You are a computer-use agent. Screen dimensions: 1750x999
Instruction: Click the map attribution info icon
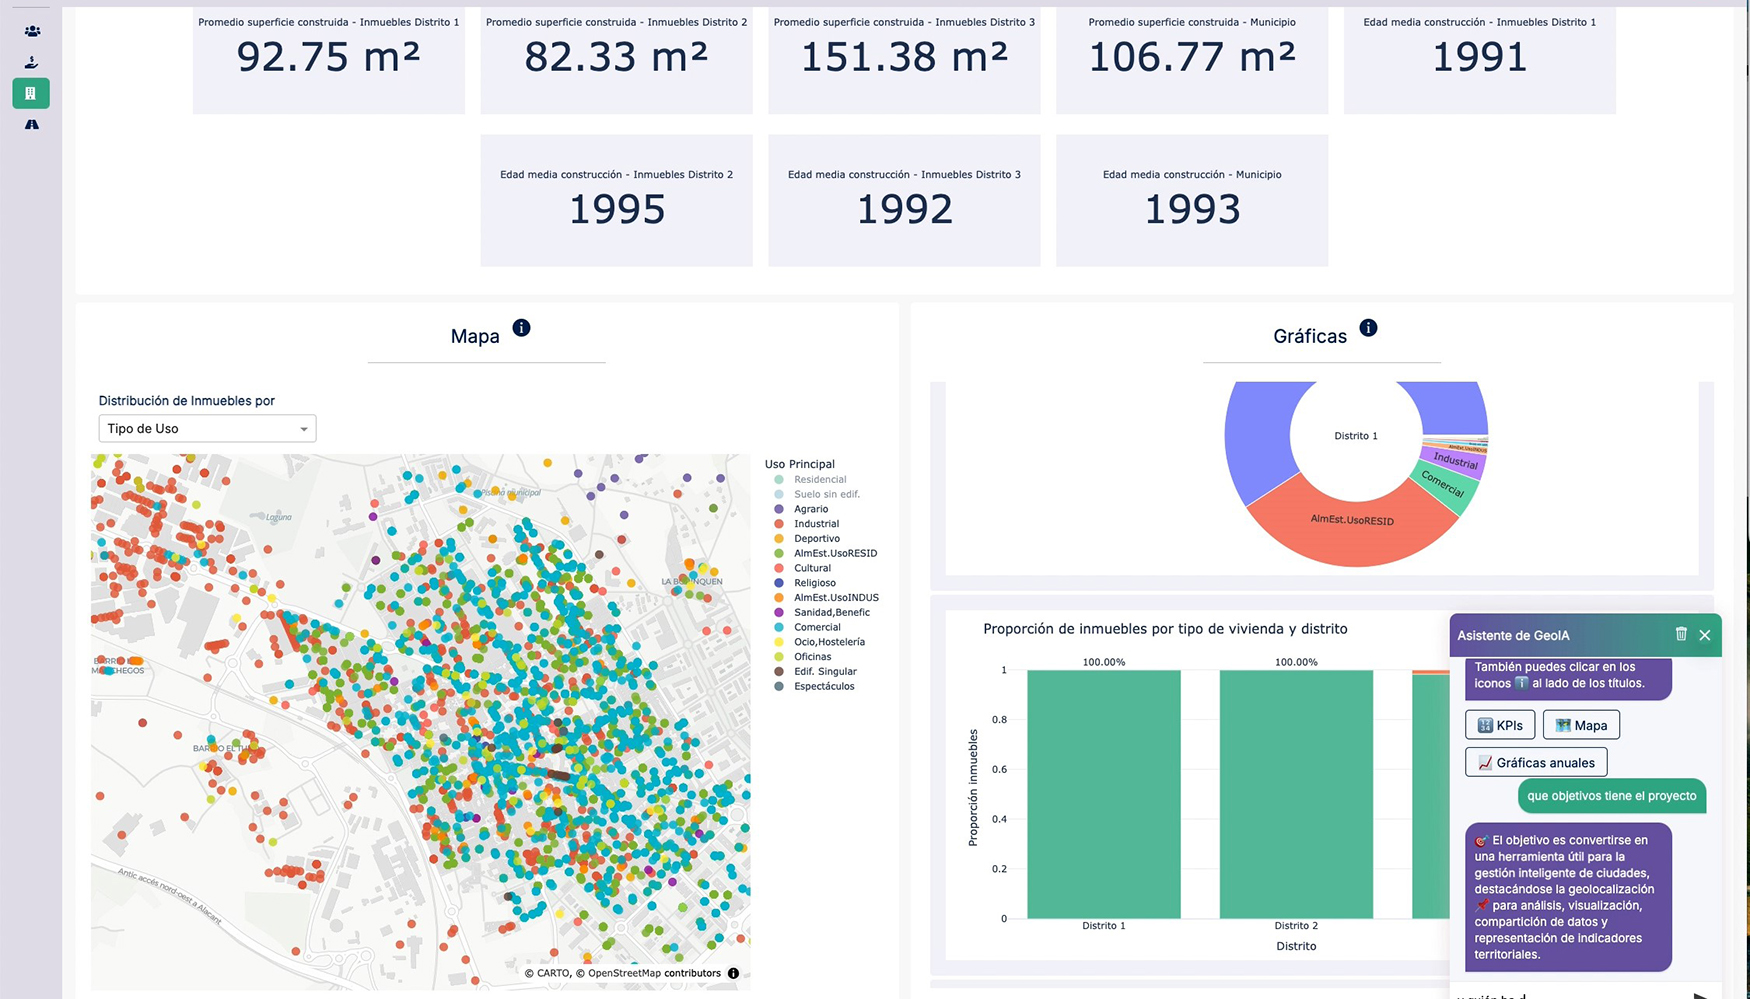733,973
